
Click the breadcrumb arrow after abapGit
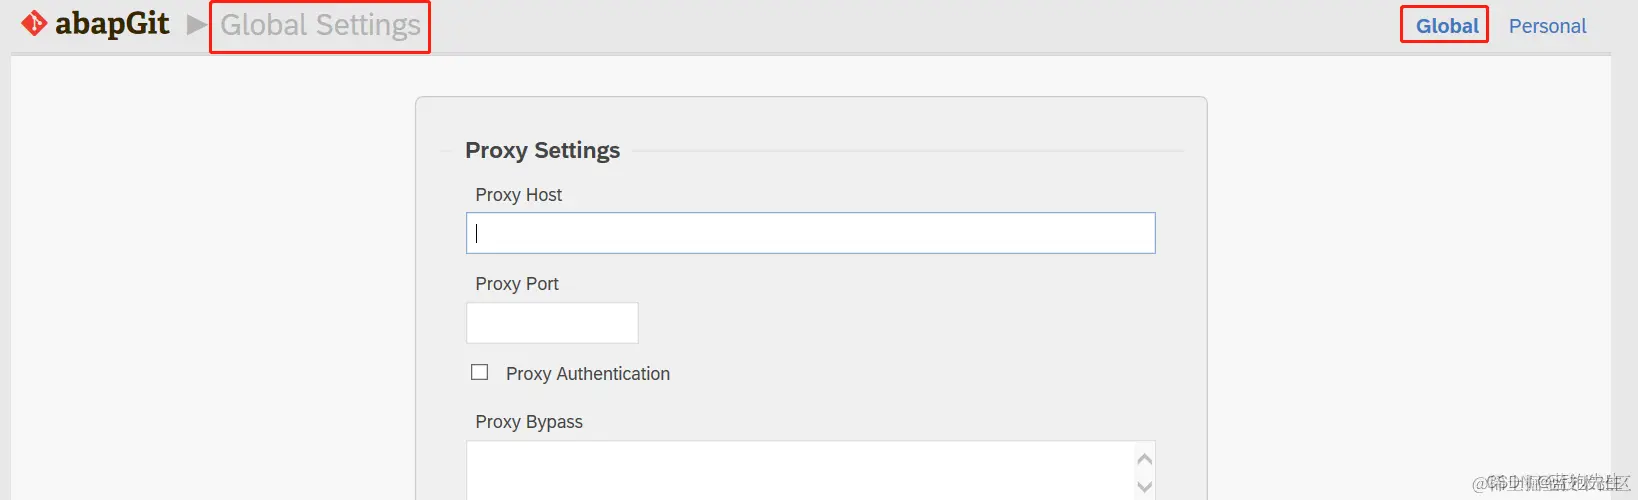[x=196, y=25]
